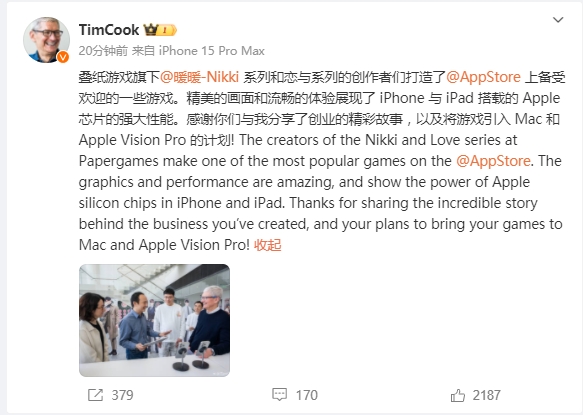Click the crown membership badge icon
583x415 pixels.
[151, 29]
